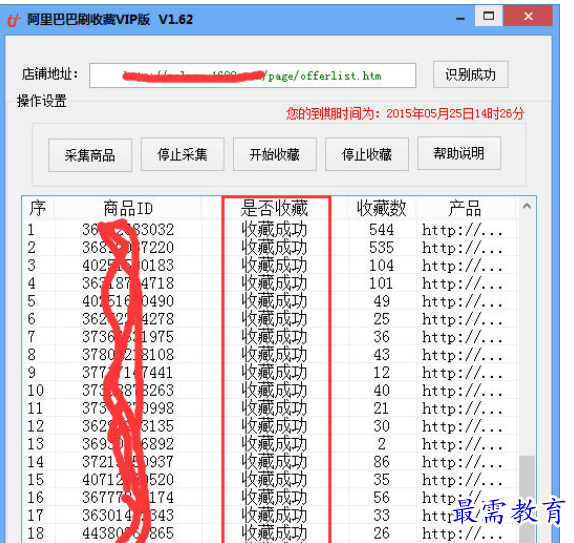Screen dimensions: 574x543
Task: Select the row numbered 4
Action: tap(269, 283)
